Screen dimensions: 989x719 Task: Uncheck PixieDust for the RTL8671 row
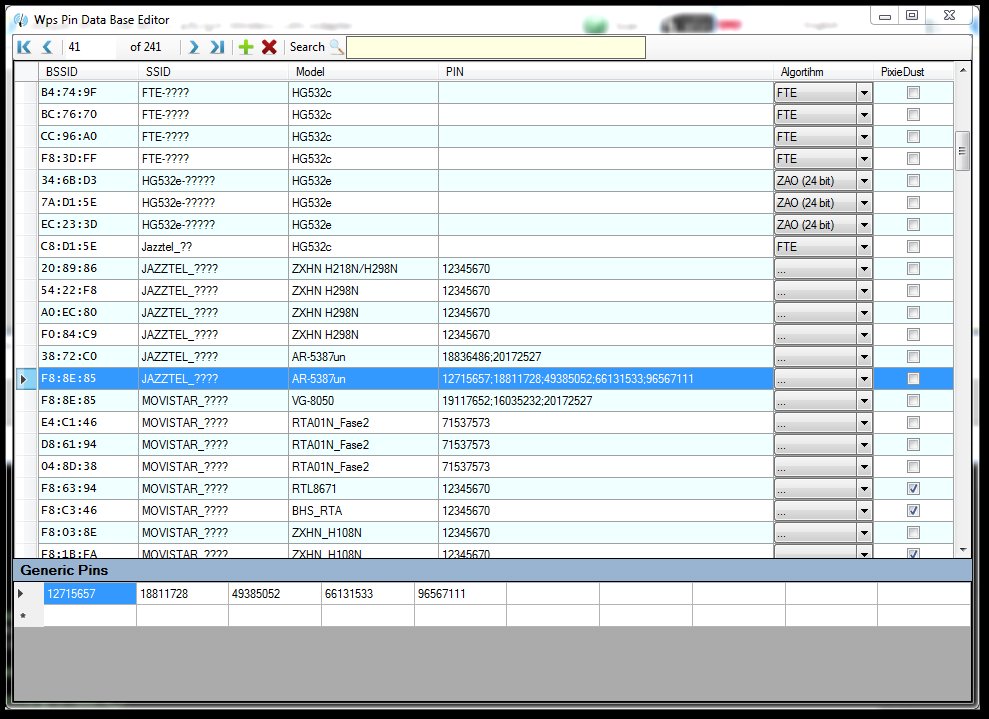pos(913,489)
